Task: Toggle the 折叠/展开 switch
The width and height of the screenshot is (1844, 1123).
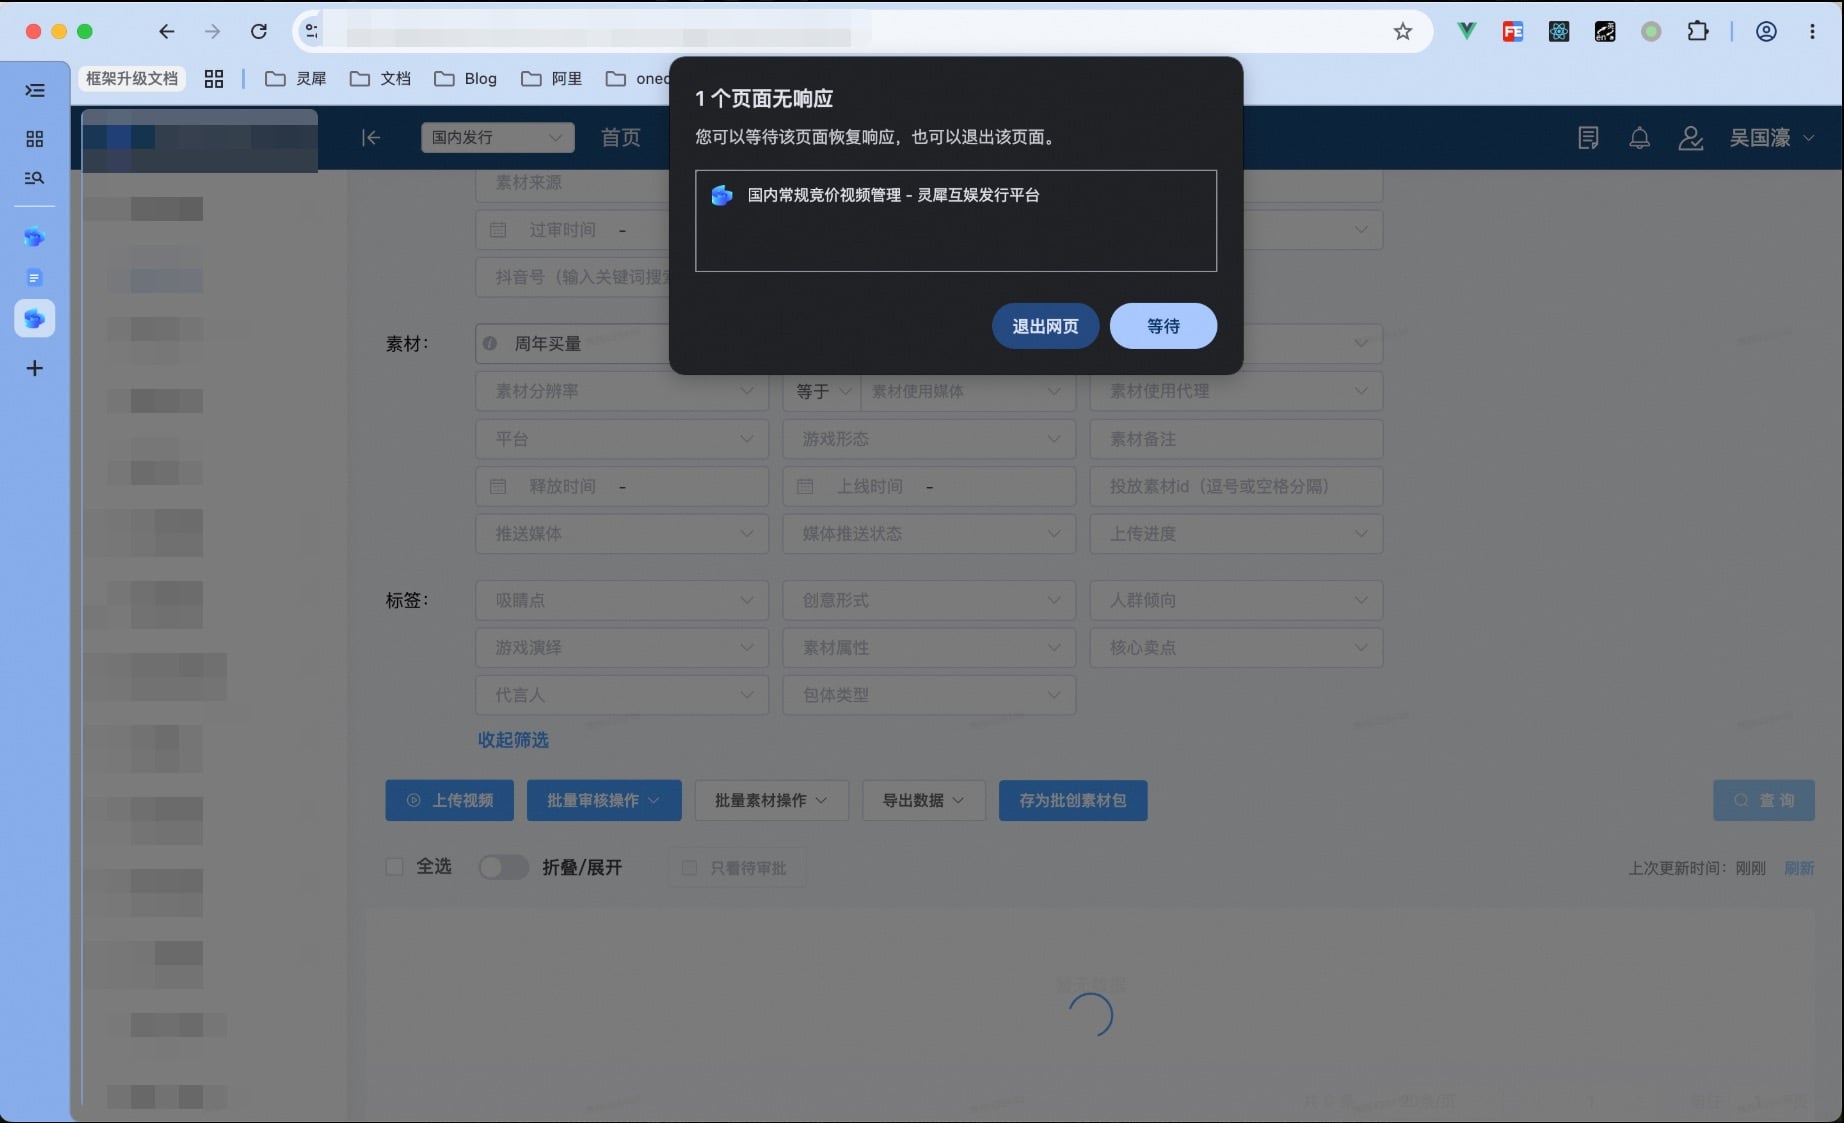Action: click(504, 867)
